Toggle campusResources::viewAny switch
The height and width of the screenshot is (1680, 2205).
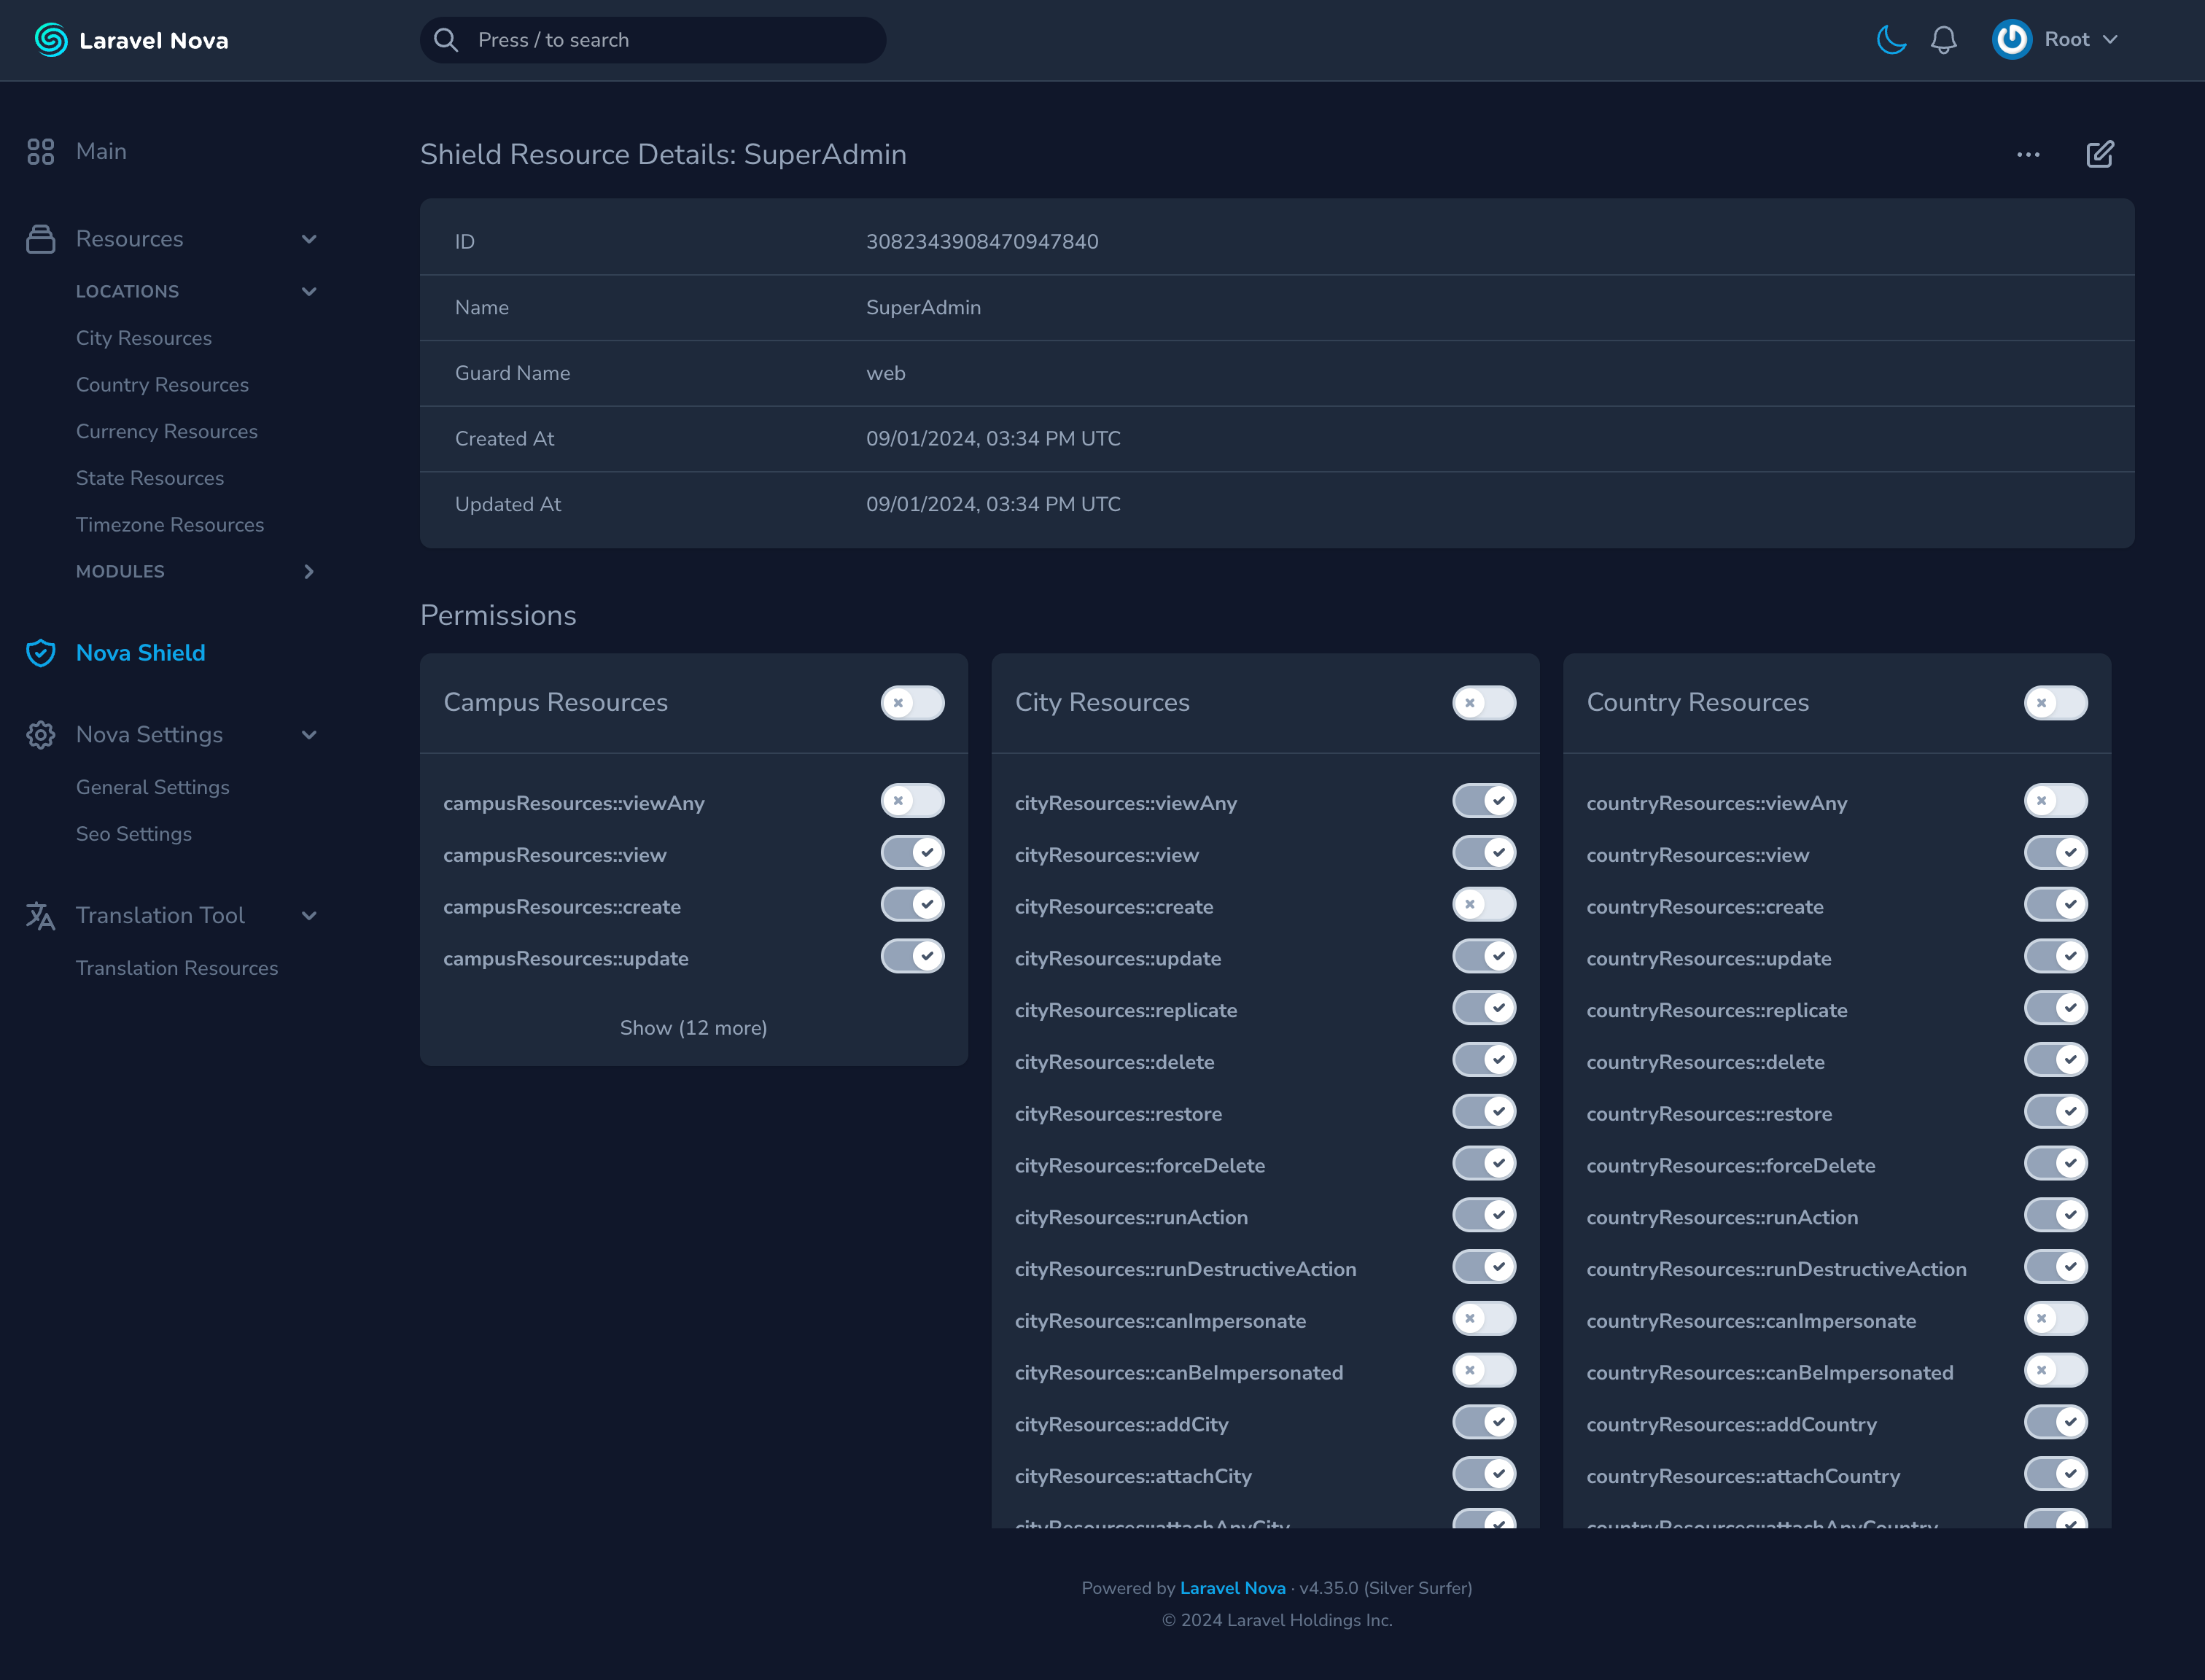coord(912,801)
